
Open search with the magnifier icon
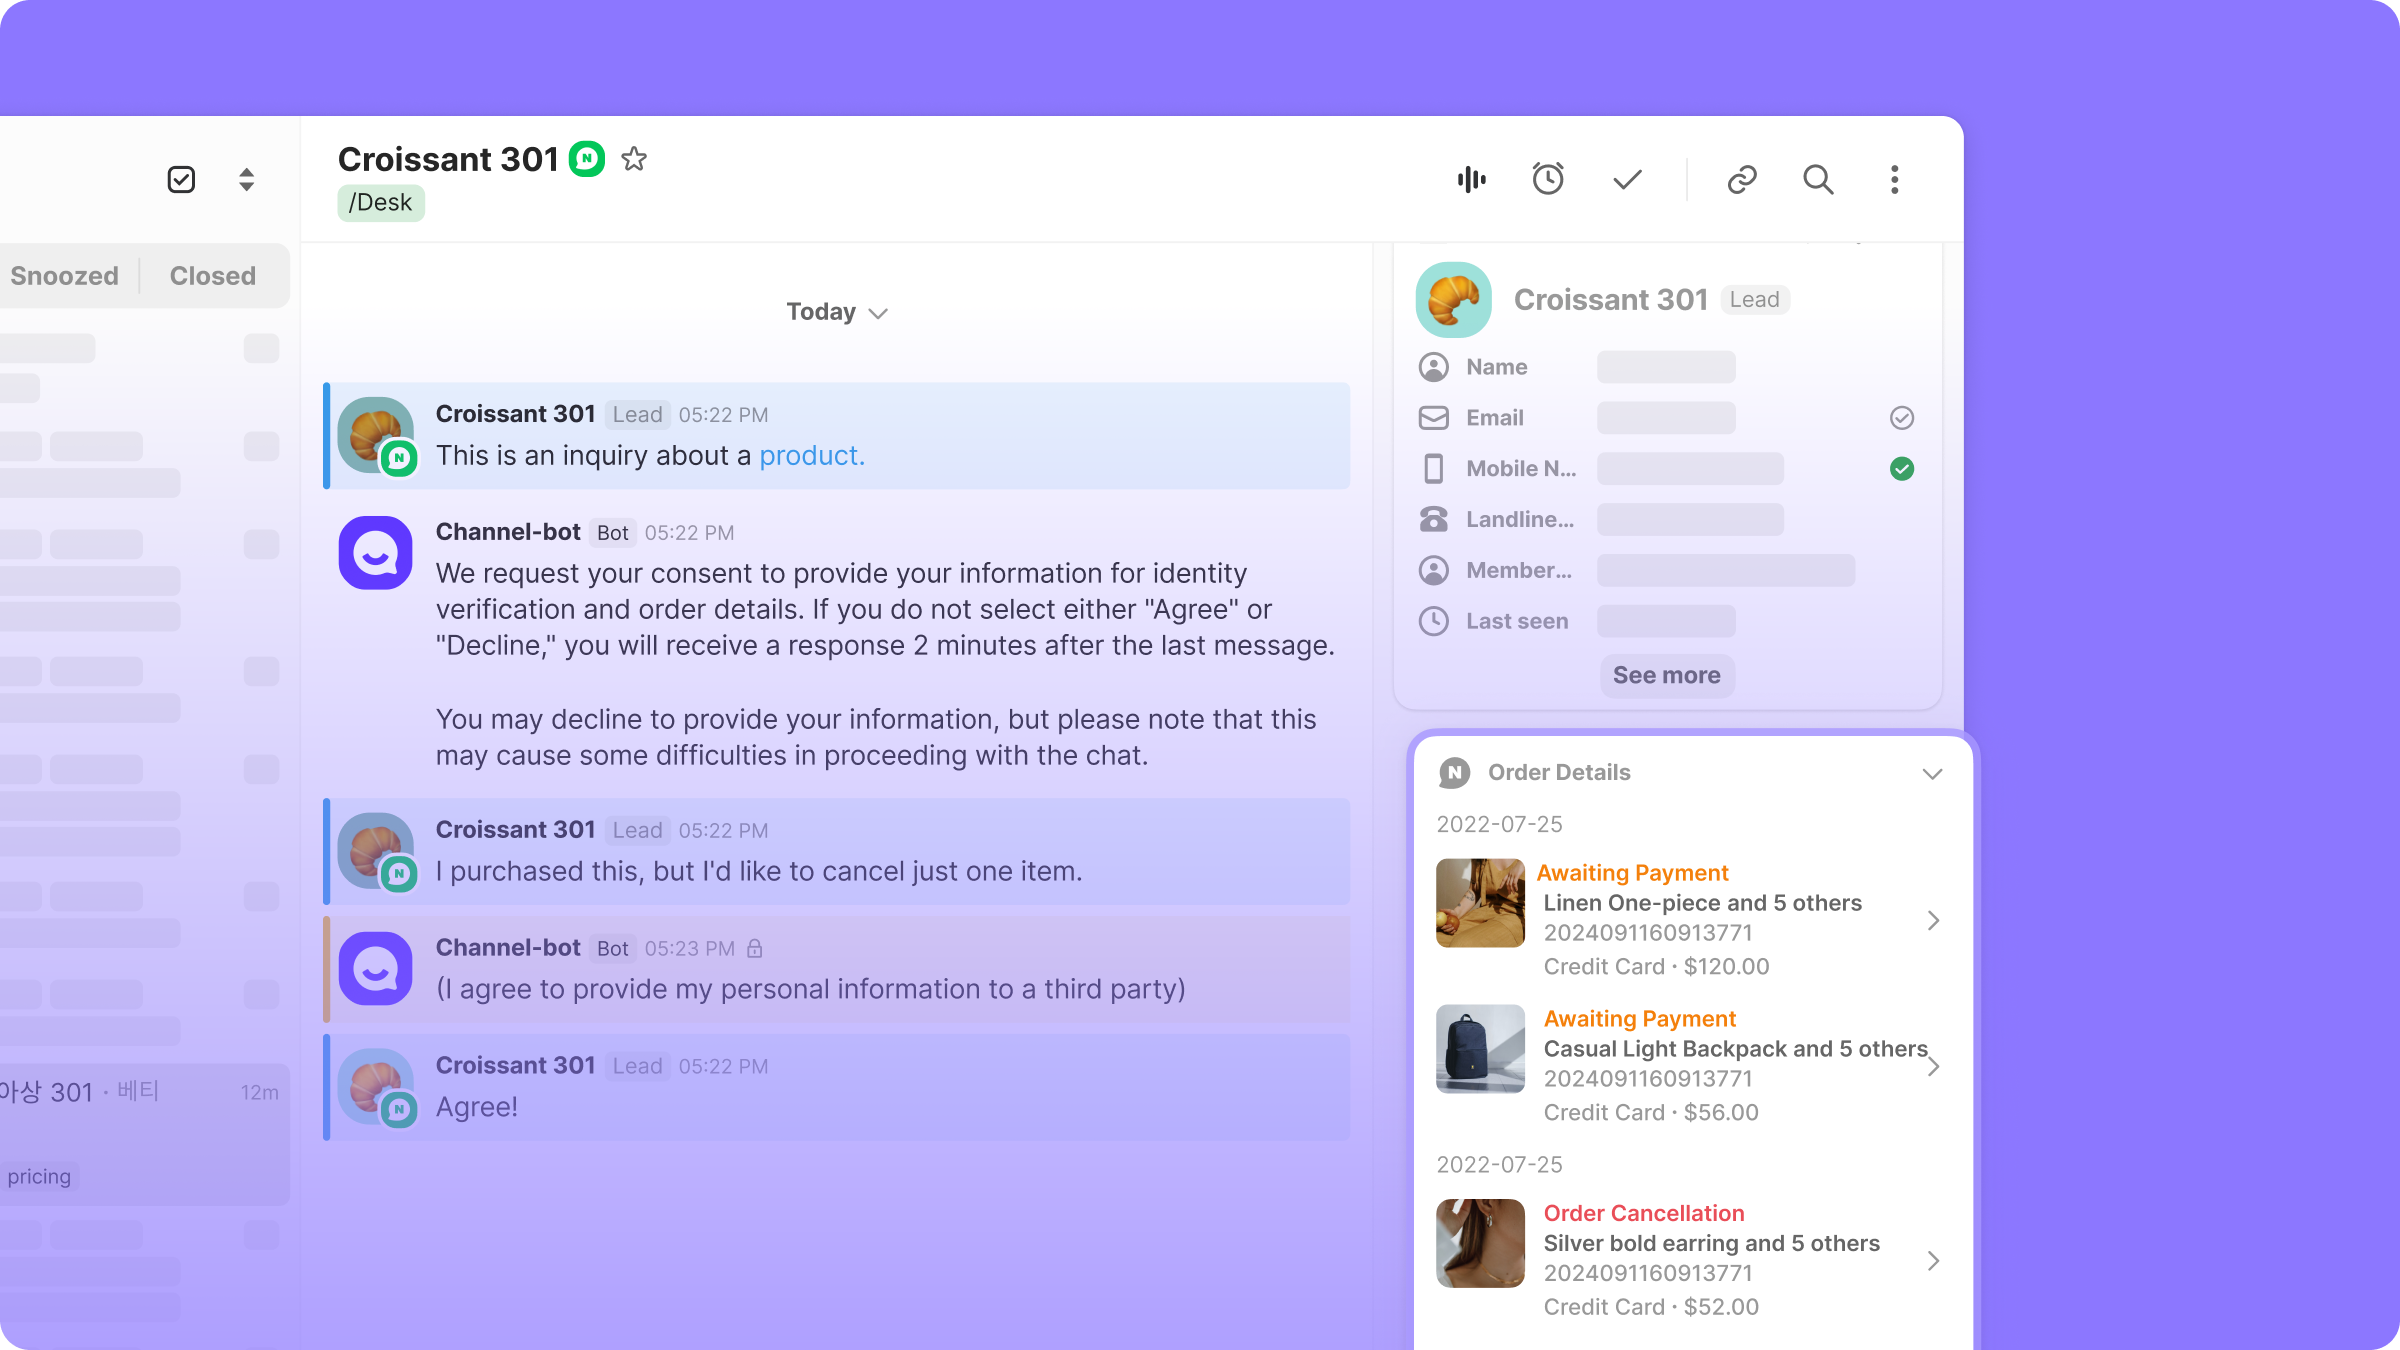1818,180
